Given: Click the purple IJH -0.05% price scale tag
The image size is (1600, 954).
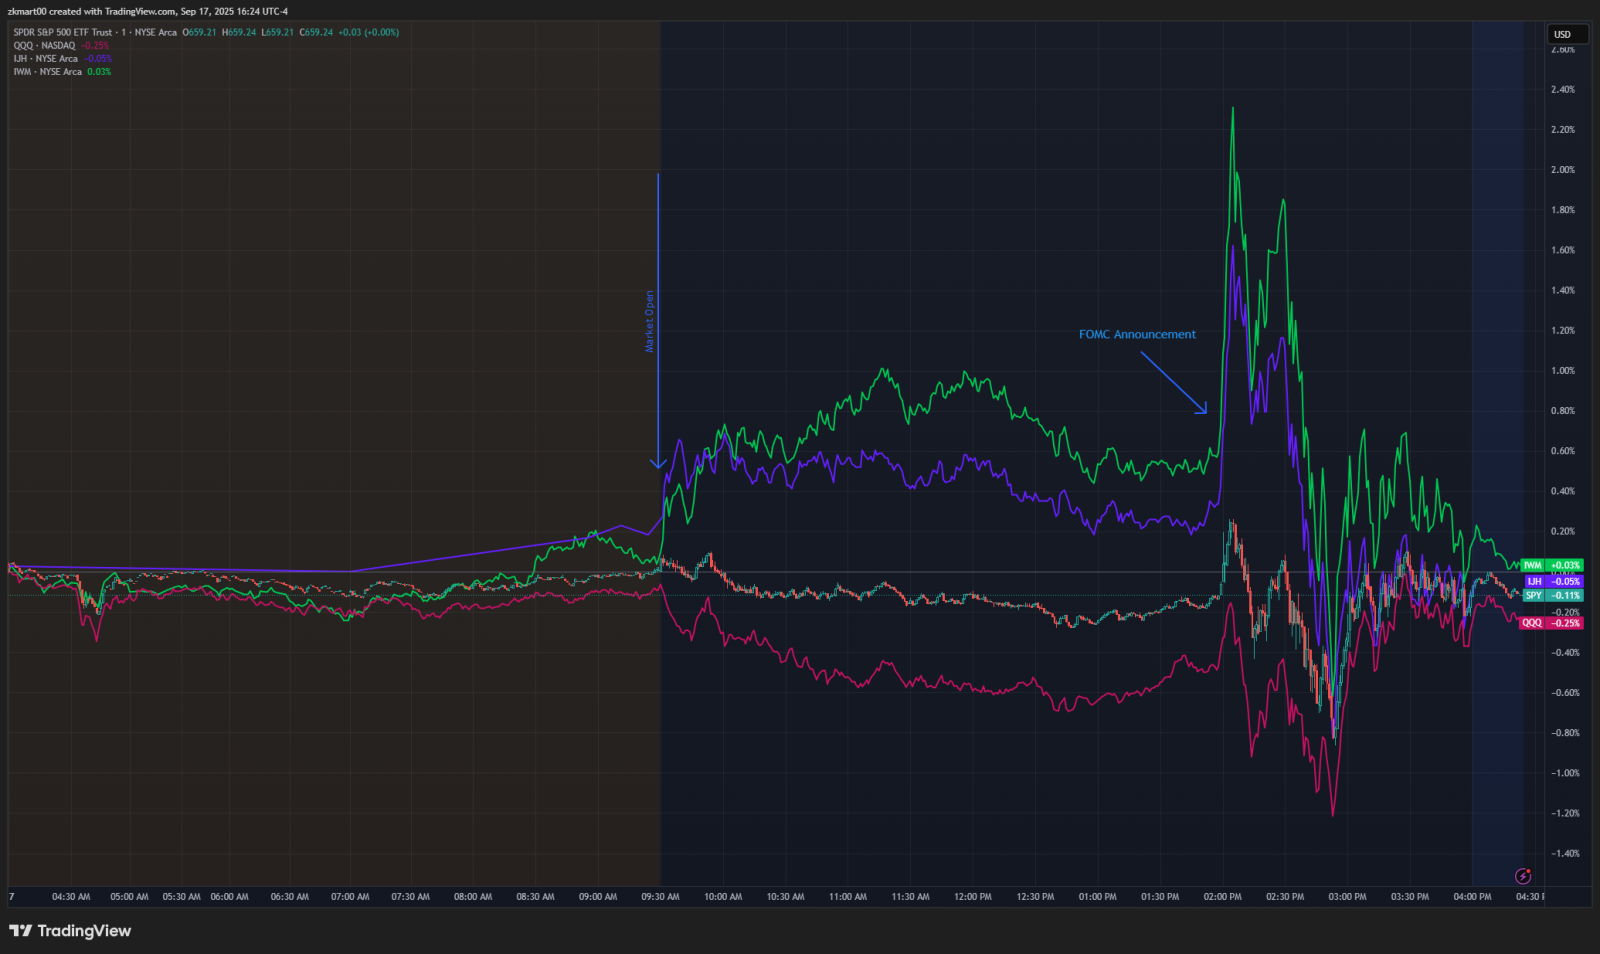Looking at the screenshot, I should pos(1554,581).
